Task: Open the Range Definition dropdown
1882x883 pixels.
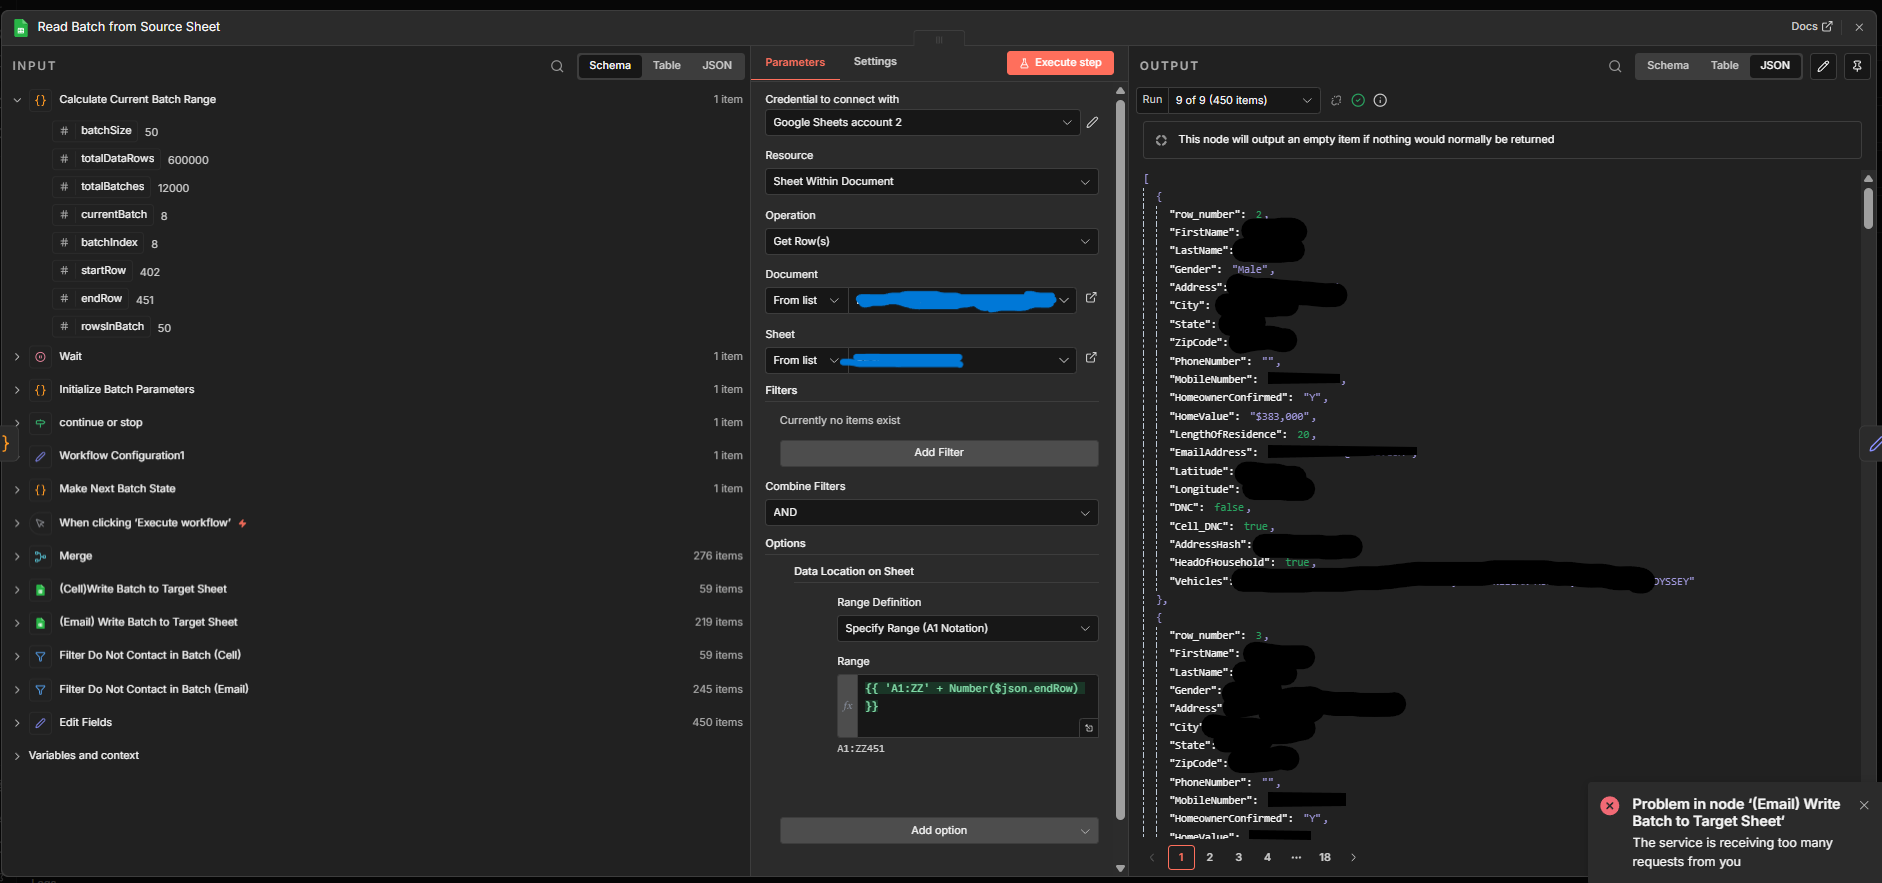Action: [x=967, y=628]
